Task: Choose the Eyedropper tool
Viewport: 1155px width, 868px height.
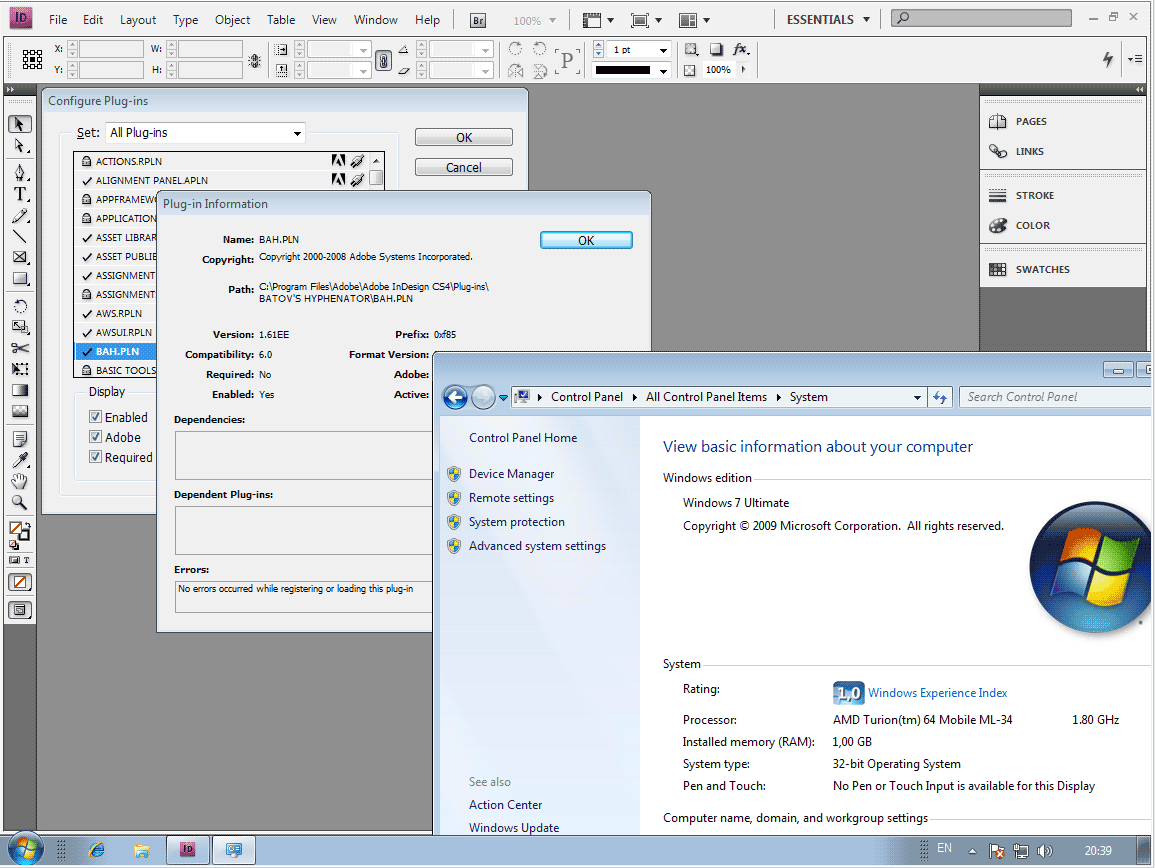Action: (20, 460)
